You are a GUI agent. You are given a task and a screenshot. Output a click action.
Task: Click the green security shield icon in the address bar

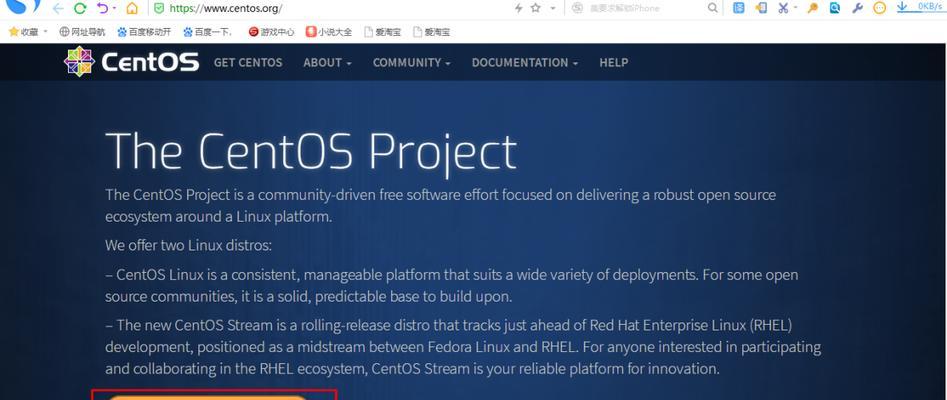point(159,8)
